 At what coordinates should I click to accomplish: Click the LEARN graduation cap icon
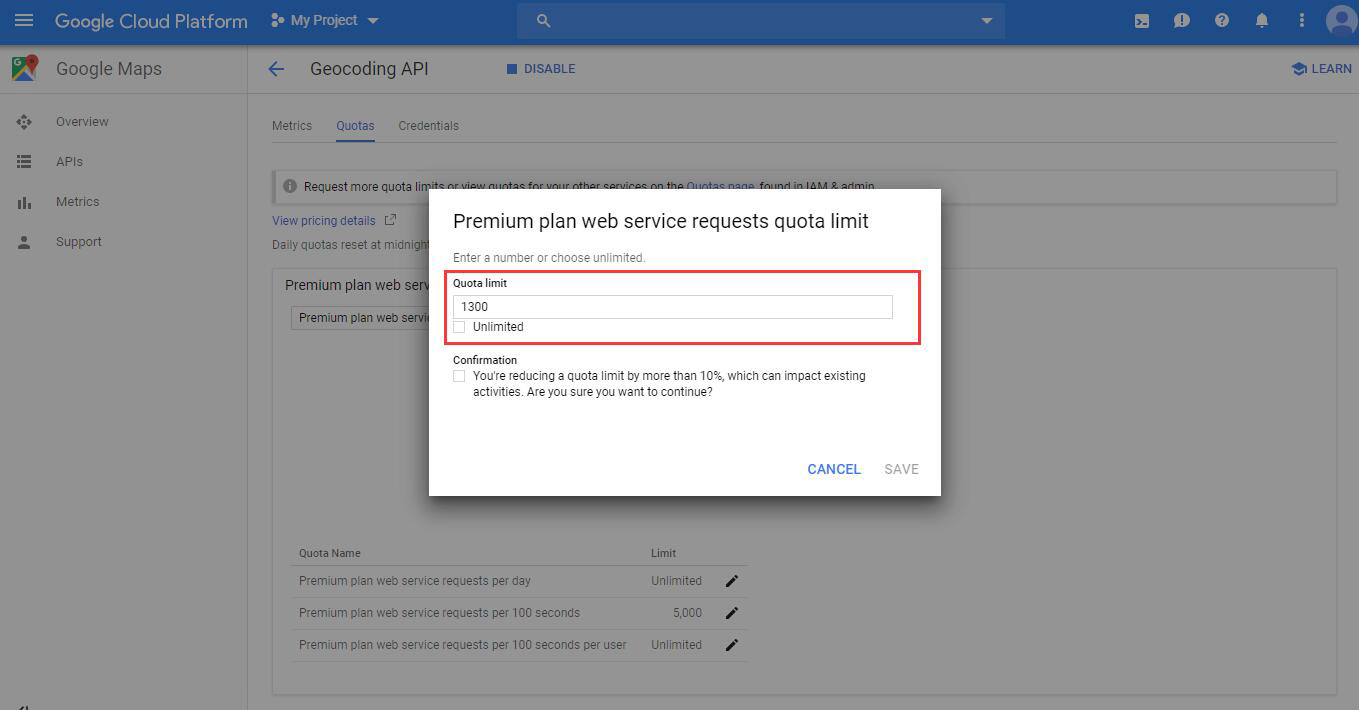click(x=1299, y=69)
